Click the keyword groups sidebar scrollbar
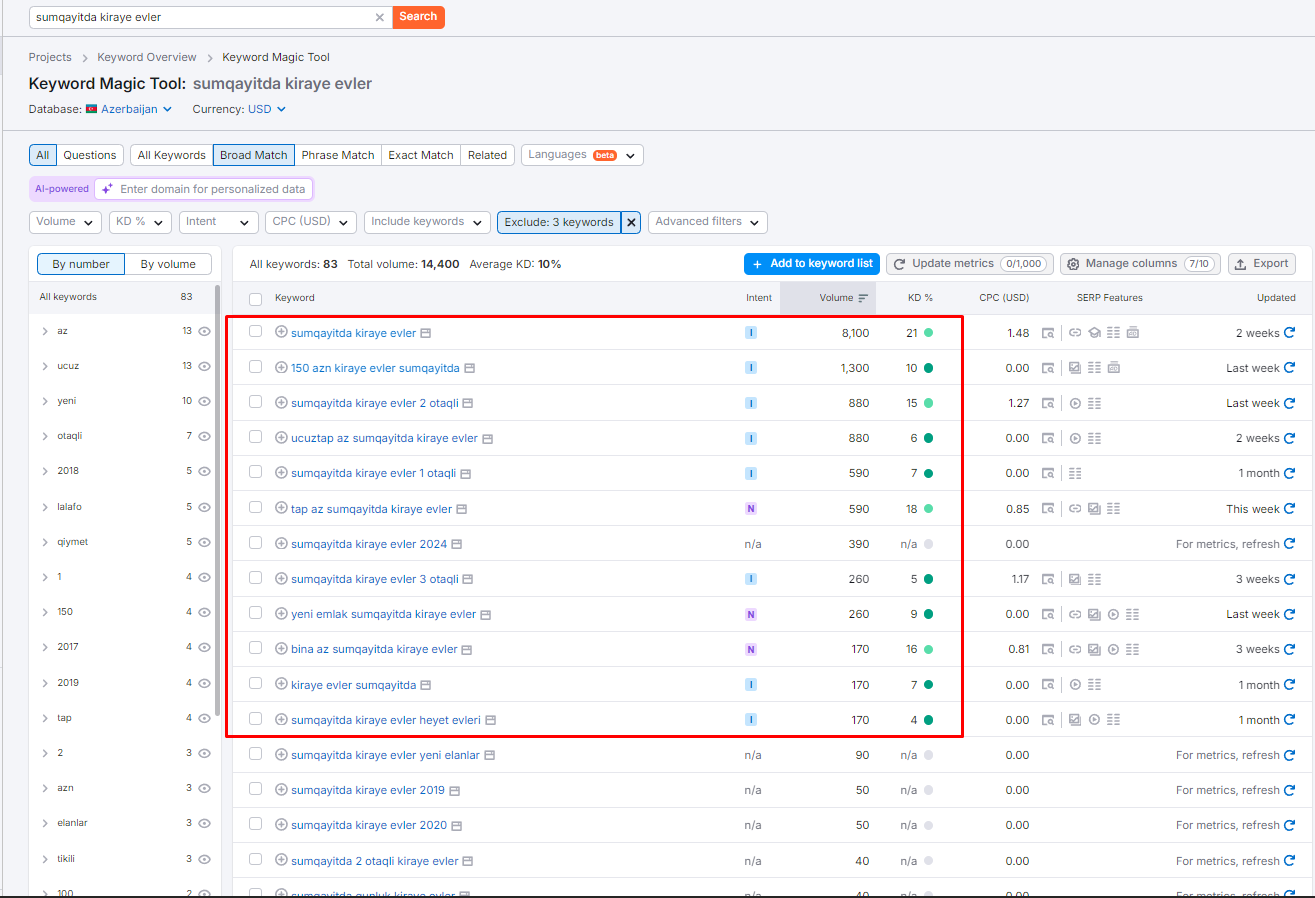 point(217,498)
